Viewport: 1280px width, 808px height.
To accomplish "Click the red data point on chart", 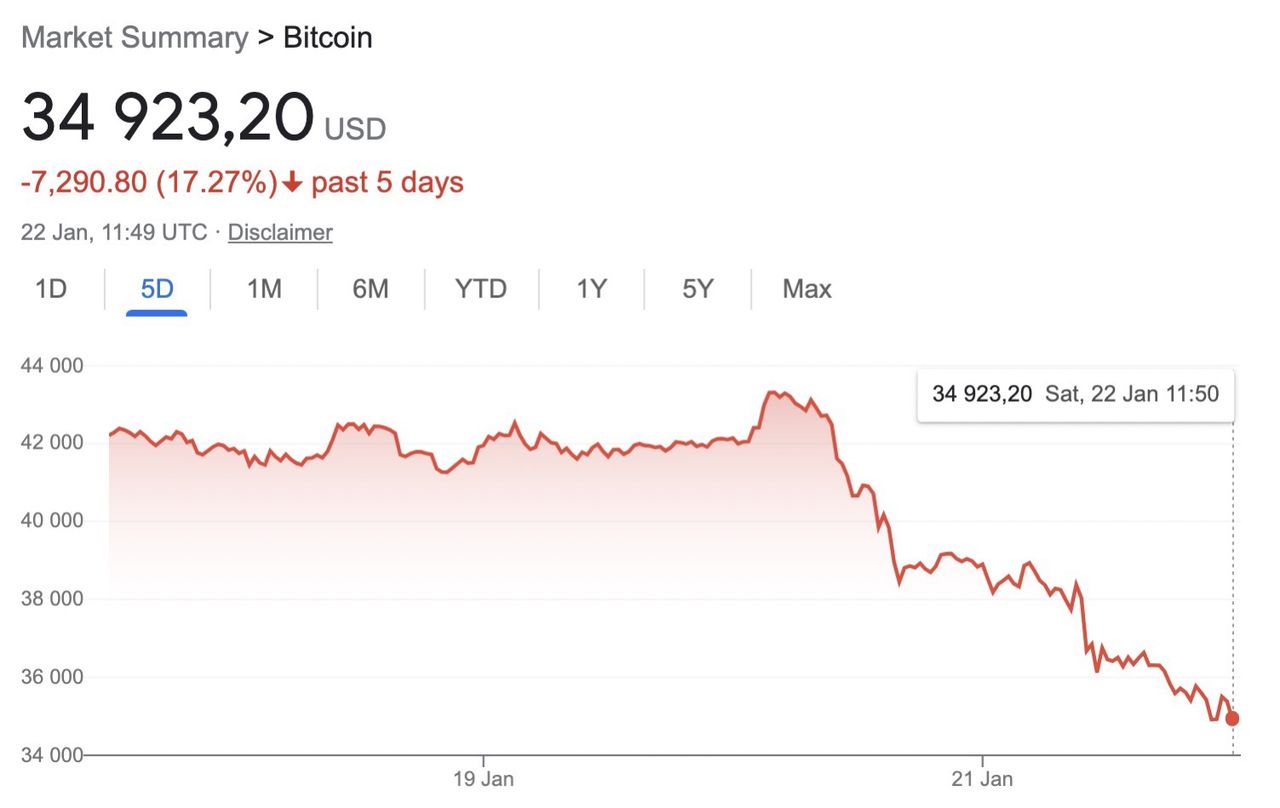I will [1232, 718].
